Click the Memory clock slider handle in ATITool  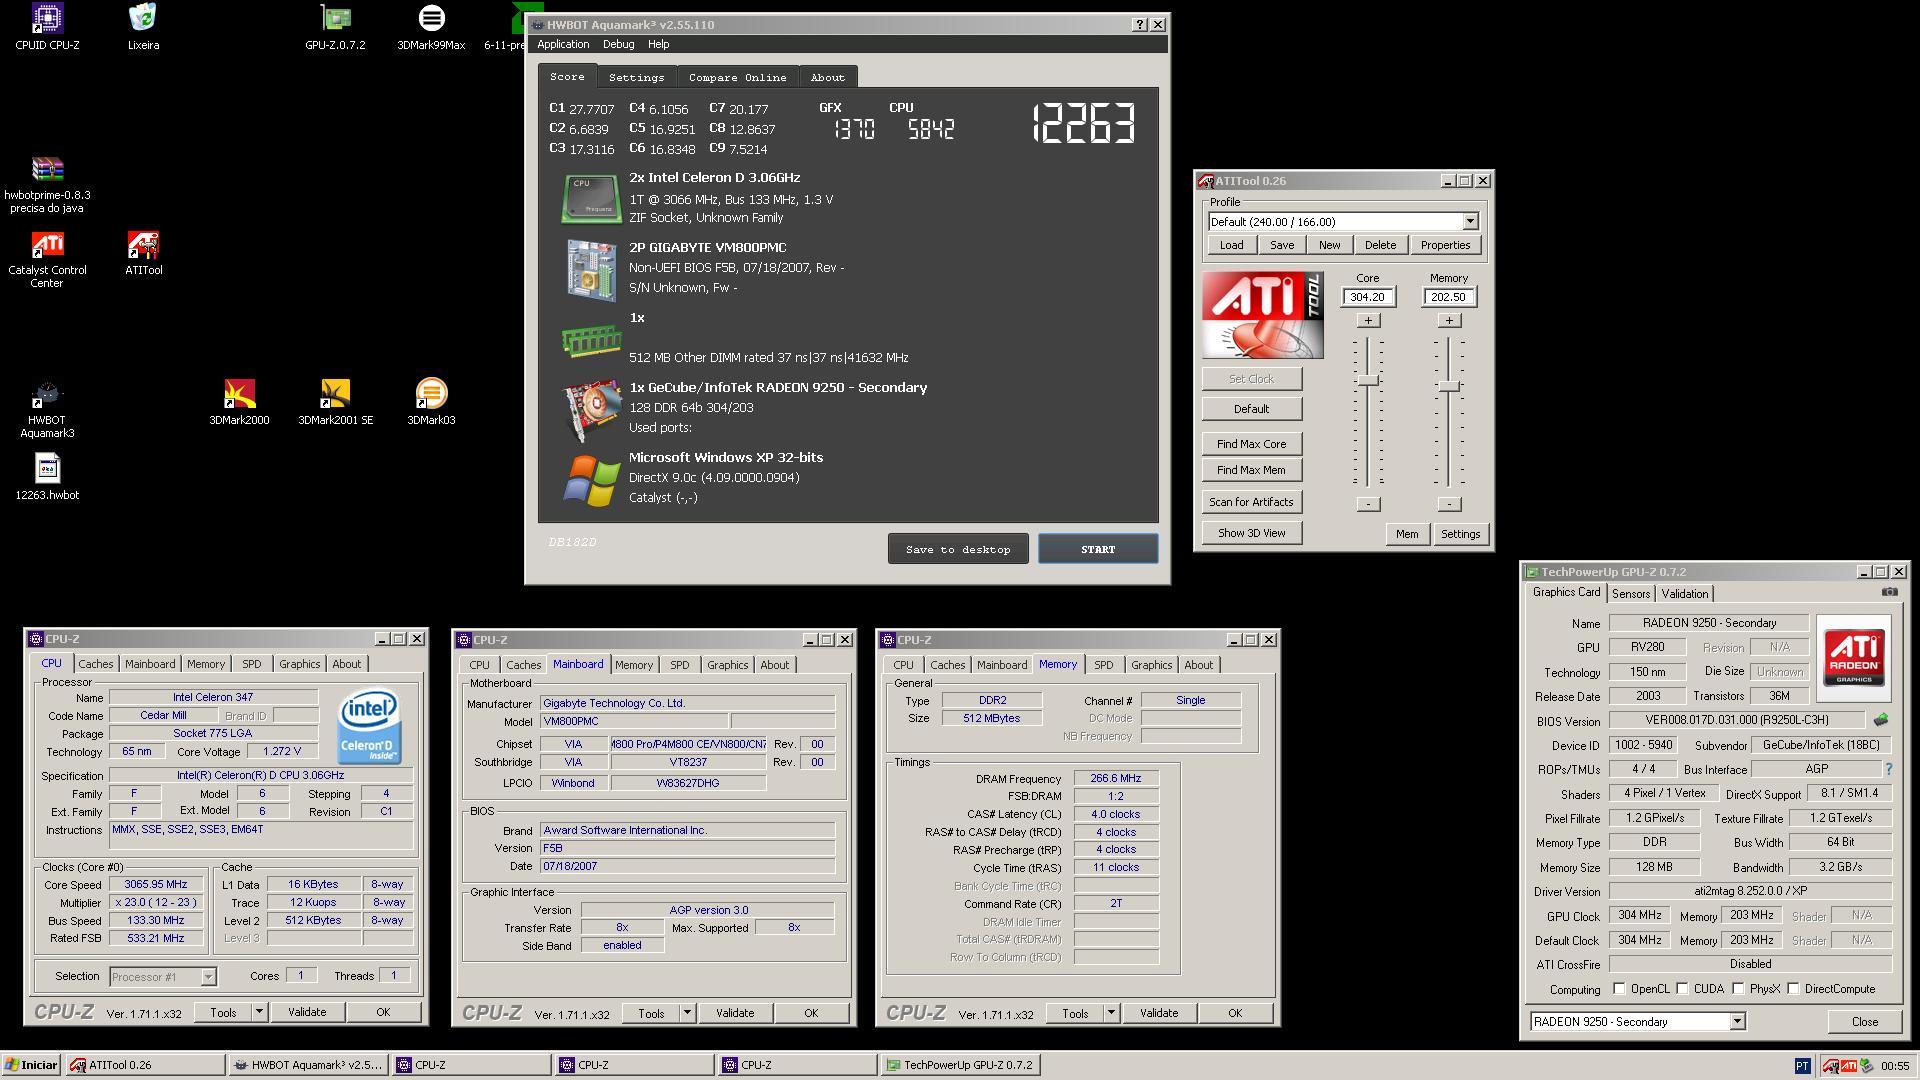[1449, 386]
